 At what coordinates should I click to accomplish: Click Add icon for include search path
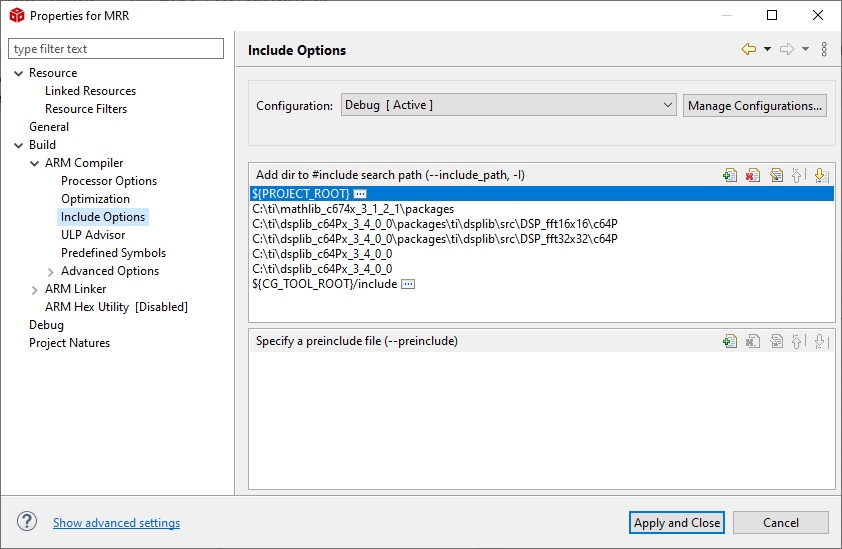coord(730,175)
